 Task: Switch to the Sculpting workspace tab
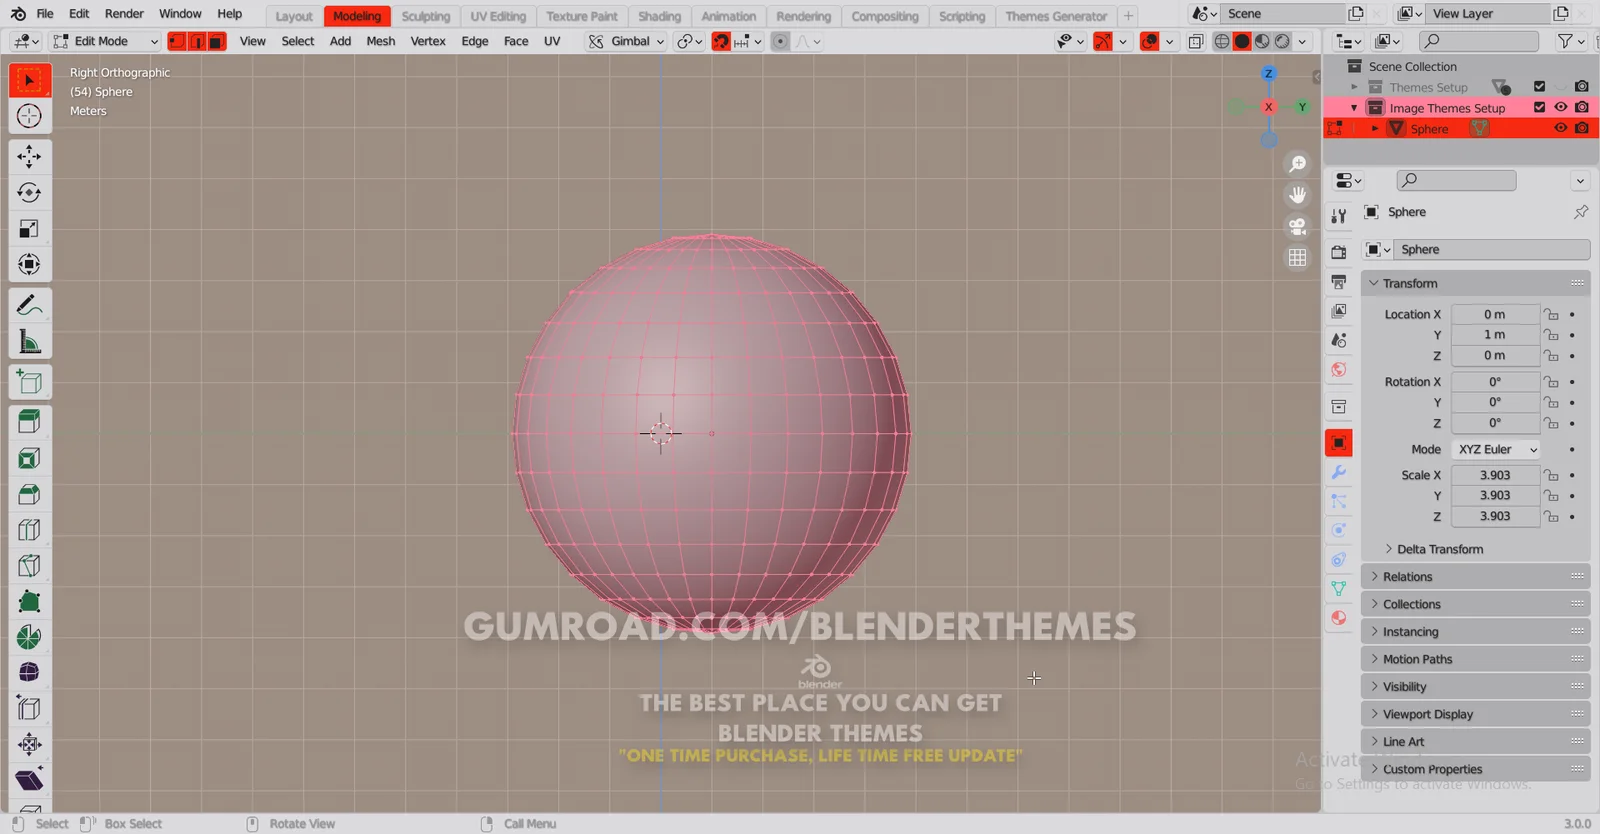[x=426, y=16]
